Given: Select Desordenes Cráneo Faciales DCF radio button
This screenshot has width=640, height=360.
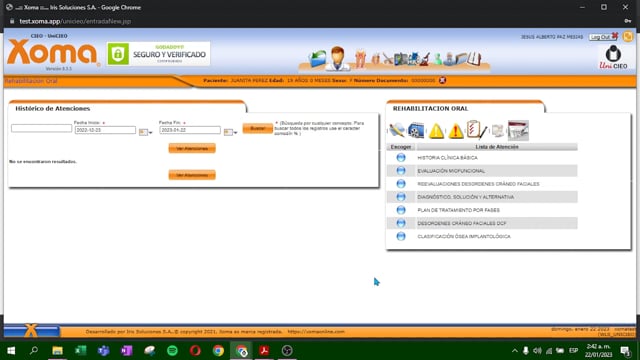Looking at the screenshot, I should pyautogui.click(x=401, y=223).
